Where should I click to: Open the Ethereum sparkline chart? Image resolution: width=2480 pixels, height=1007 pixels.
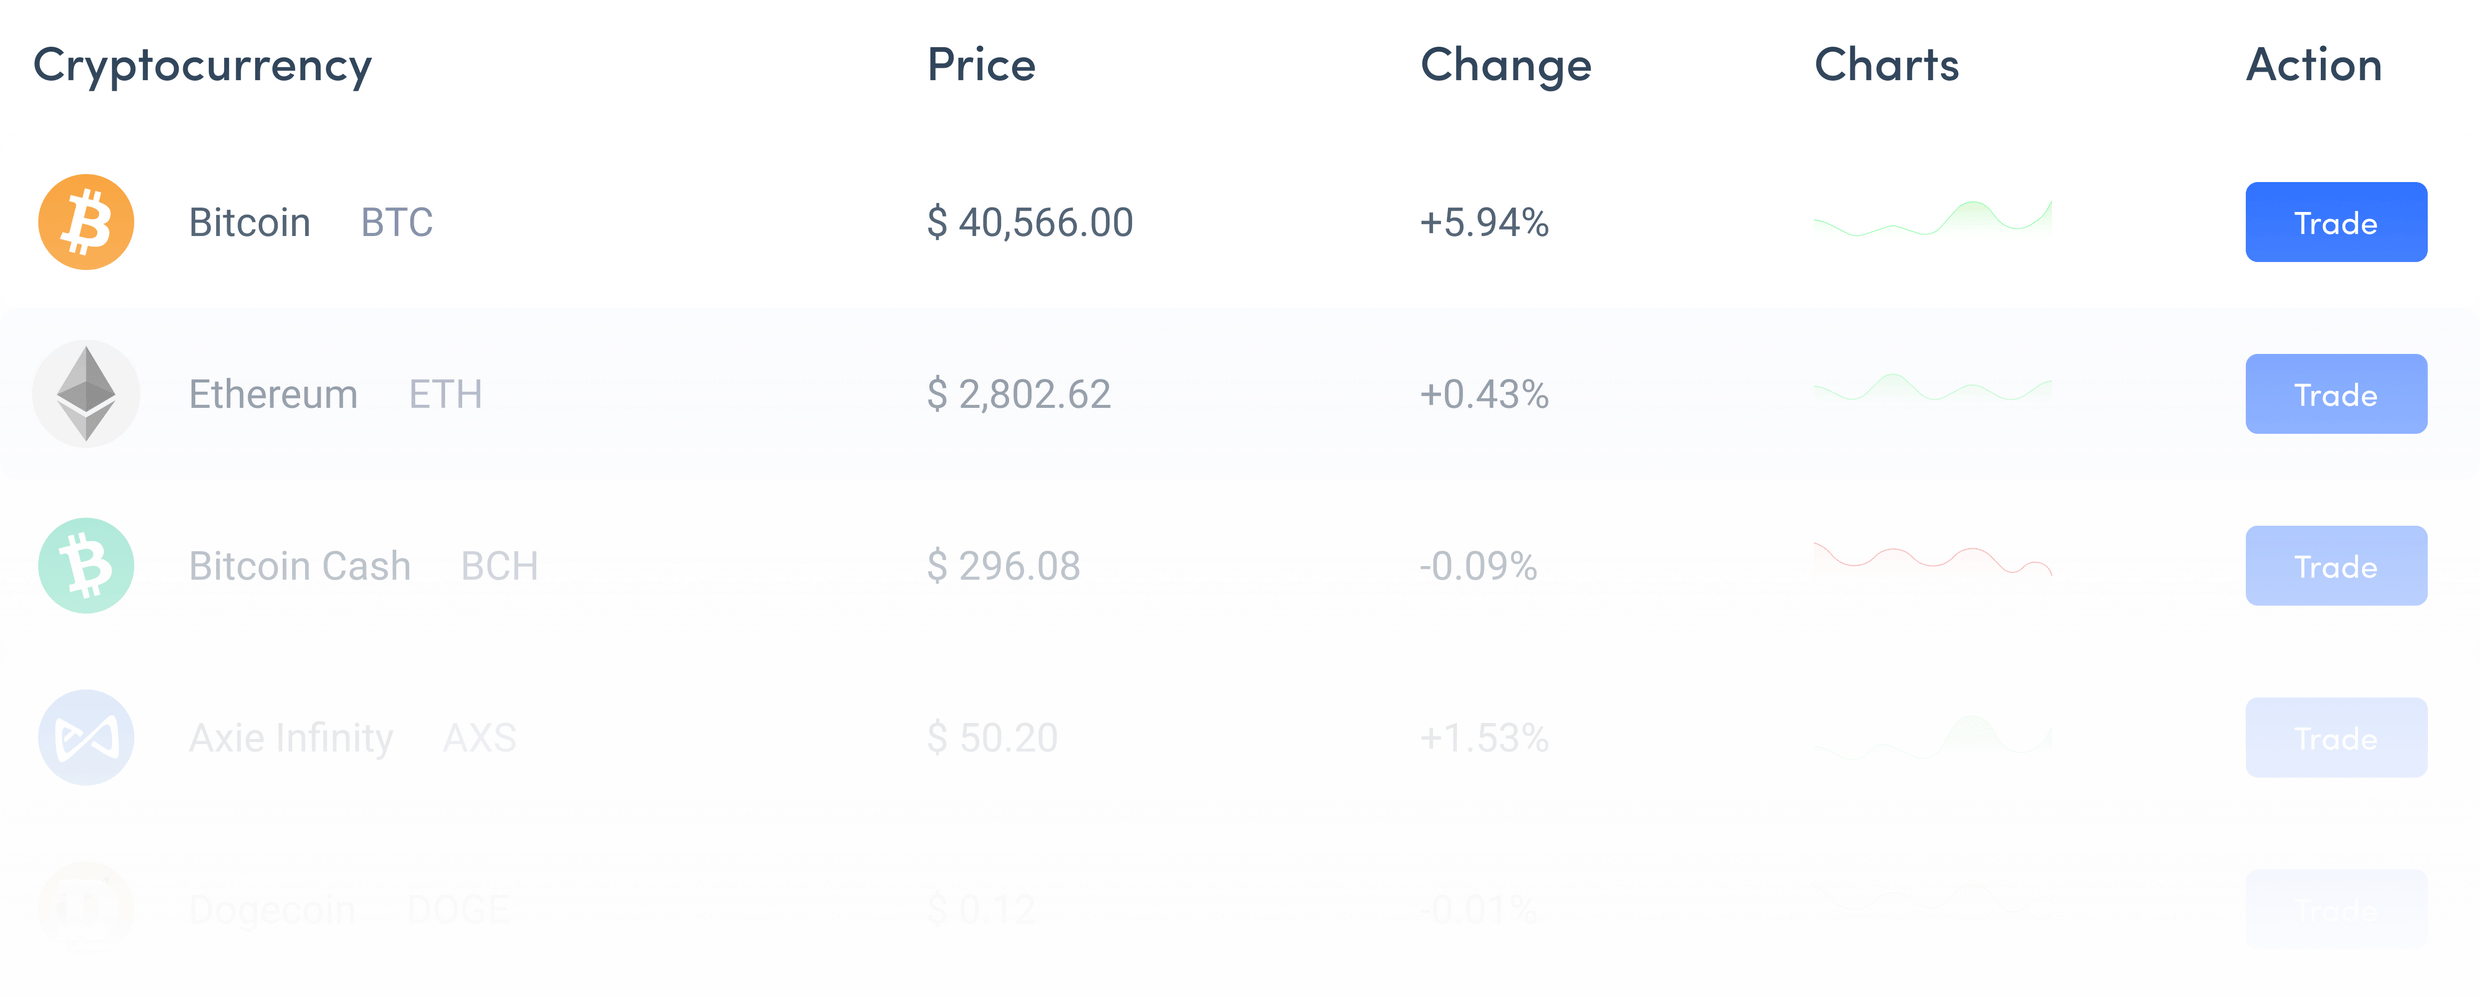1933,389
